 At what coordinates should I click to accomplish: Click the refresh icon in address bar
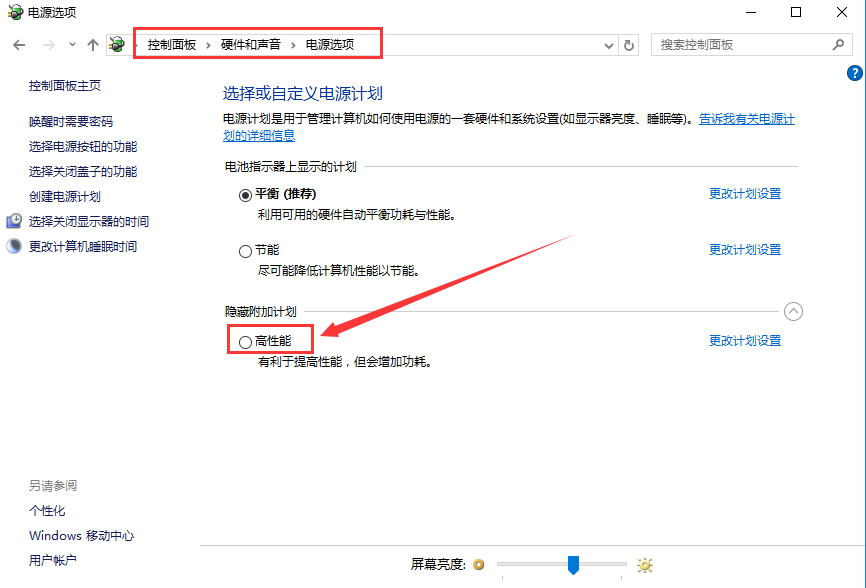point(628,44)
